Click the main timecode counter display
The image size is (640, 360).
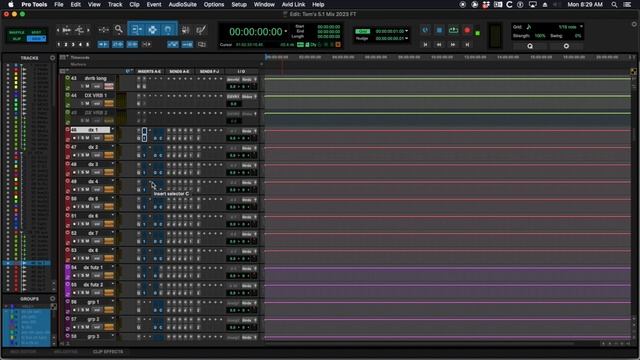point(256,32)
